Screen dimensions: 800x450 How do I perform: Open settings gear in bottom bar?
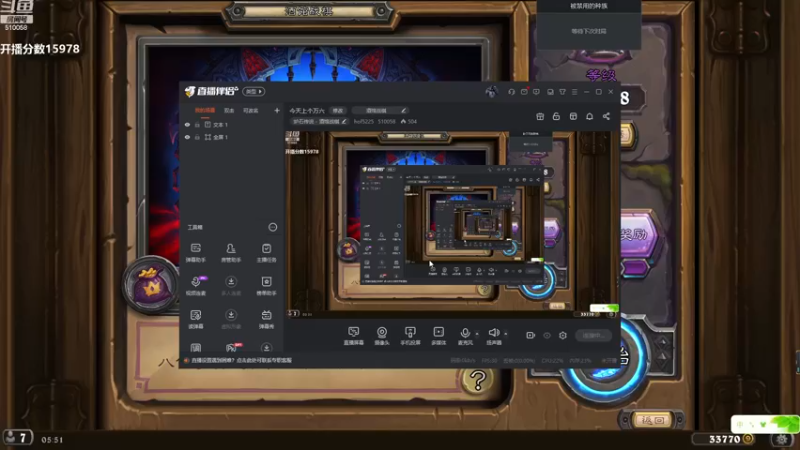pyautogui.click(x=563, y=335)
